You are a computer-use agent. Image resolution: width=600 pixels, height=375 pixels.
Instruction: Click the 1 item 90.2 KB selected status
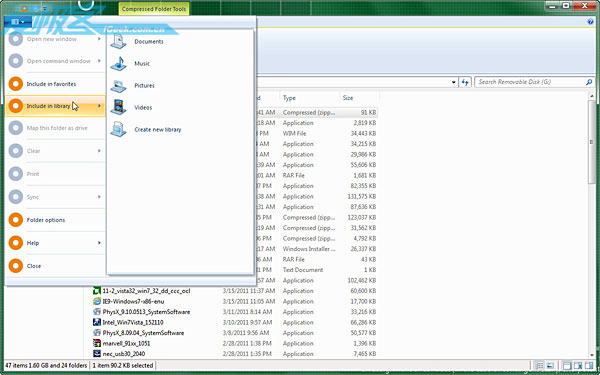(122, 365)
